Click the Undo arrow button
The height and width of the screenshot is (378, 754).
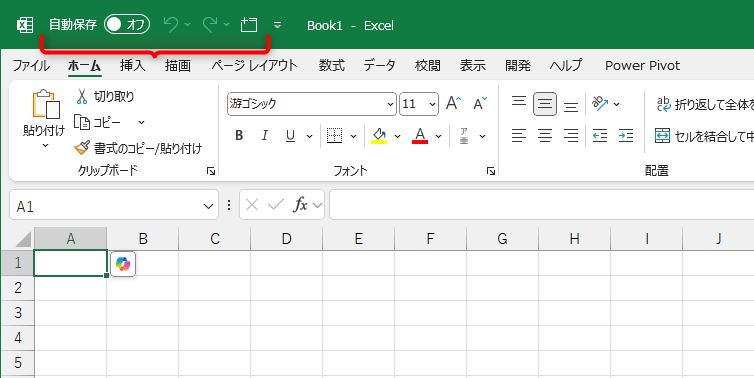(x=171, y=25)
